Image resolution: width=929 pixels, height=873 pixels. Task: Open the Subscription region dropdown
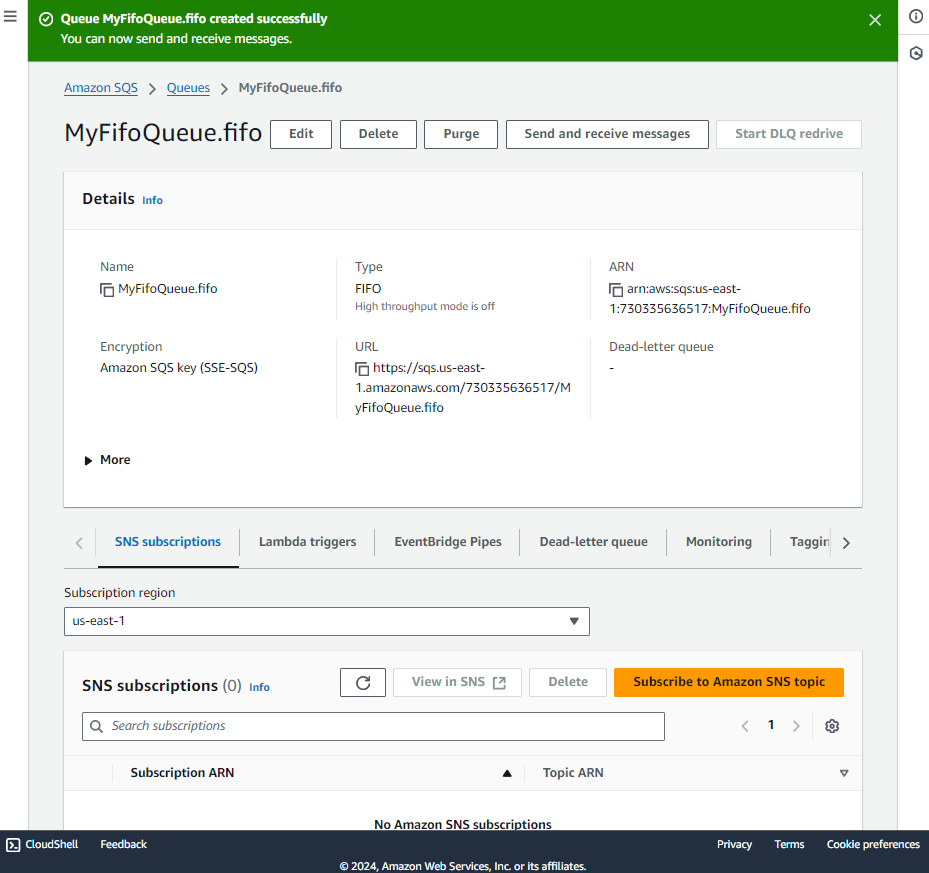tap(326, 621)
